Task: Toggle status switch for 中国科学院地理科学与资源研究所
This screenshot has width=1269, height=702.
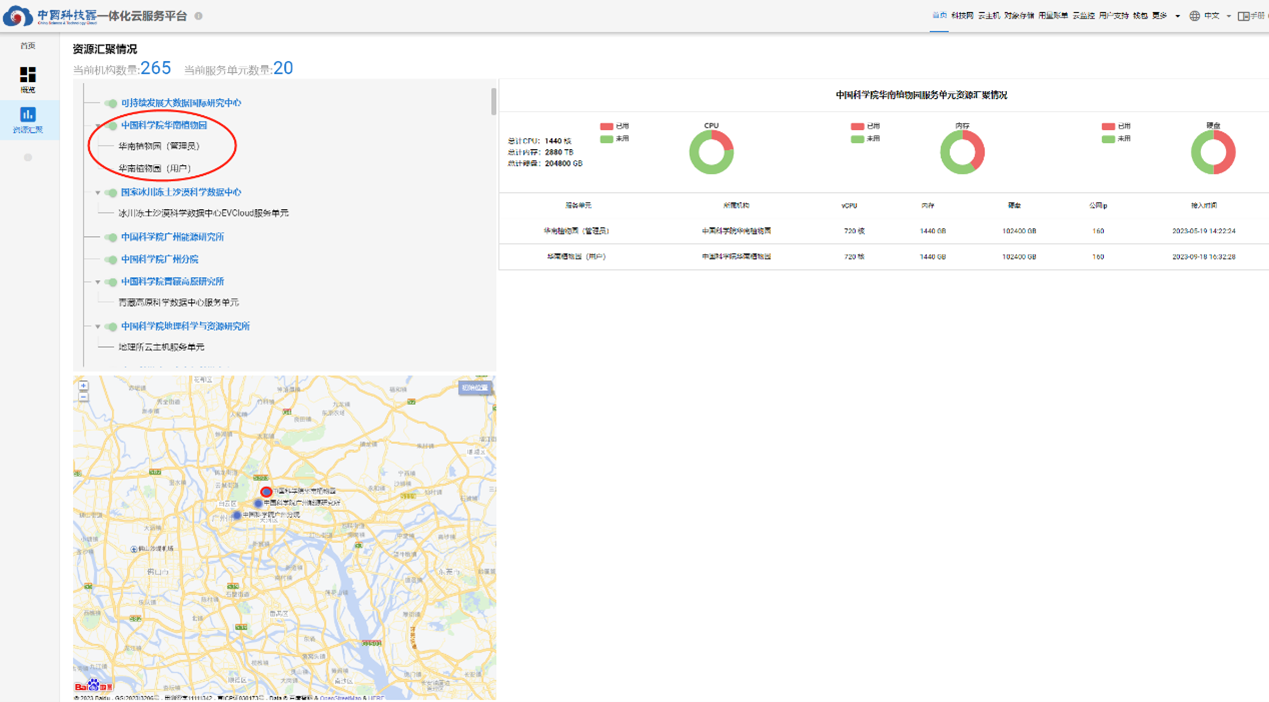Action: (110, 326)
